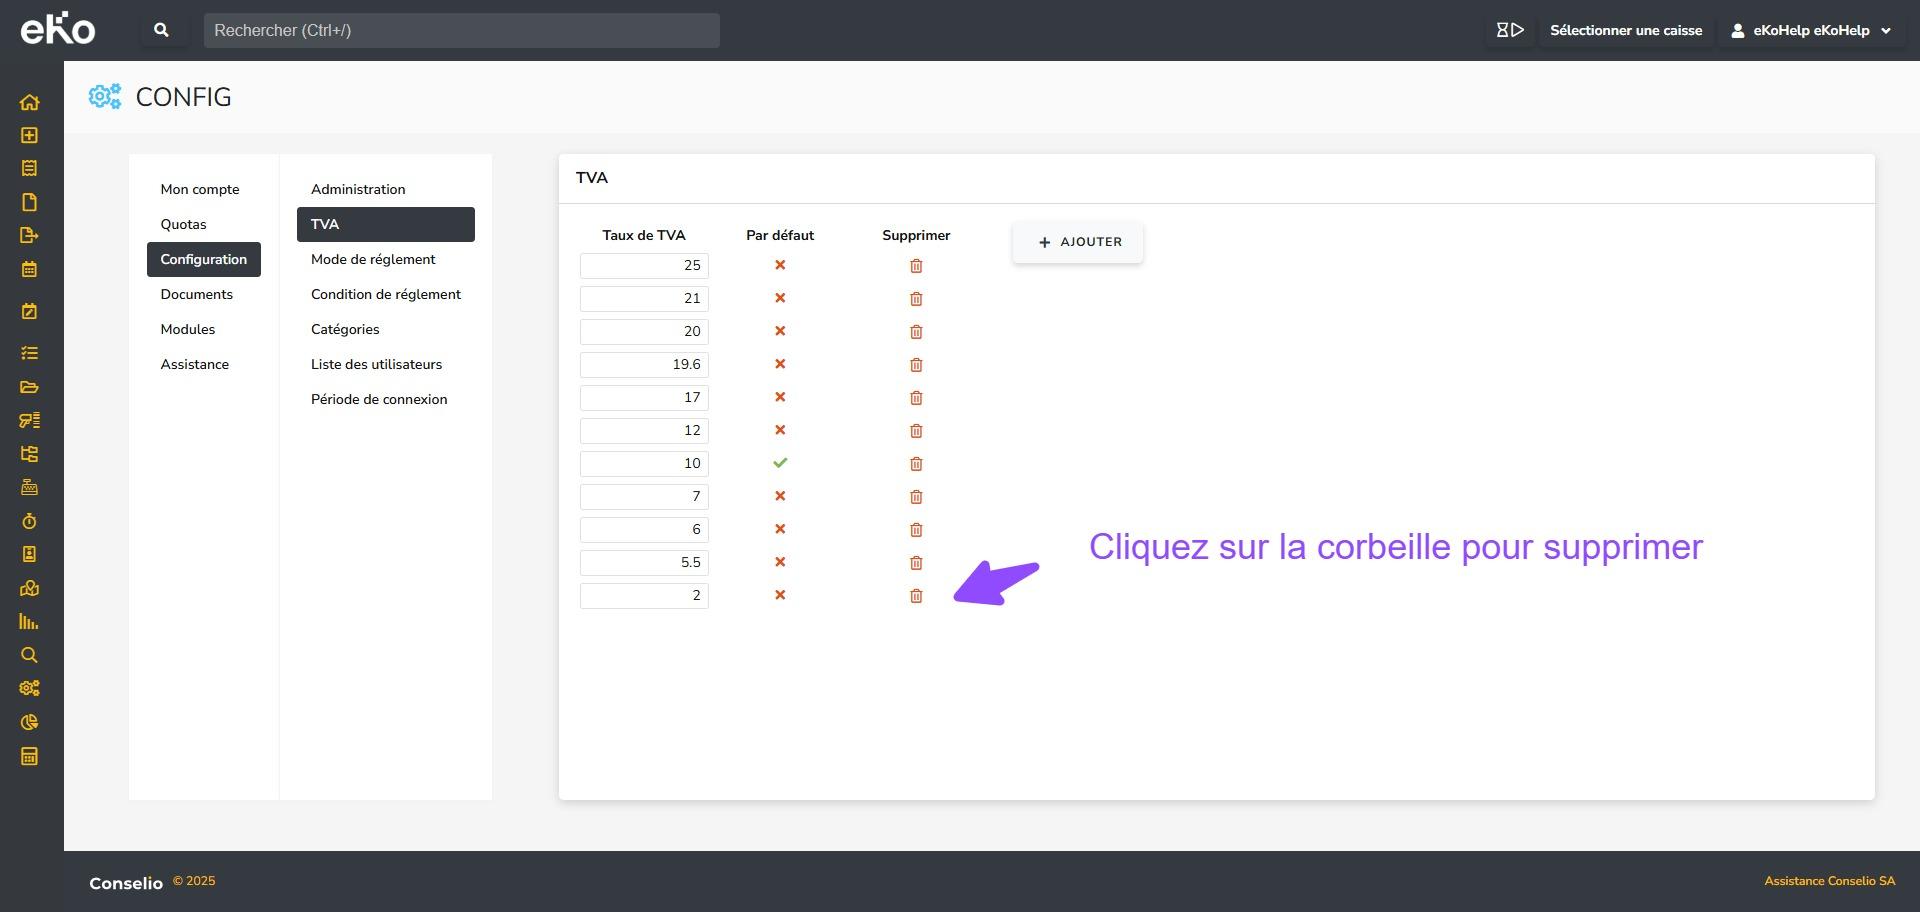Viewport: 1920px width, 912px height.
Task: Click the calculator icon in sidebar
Action: pos(29,756)
